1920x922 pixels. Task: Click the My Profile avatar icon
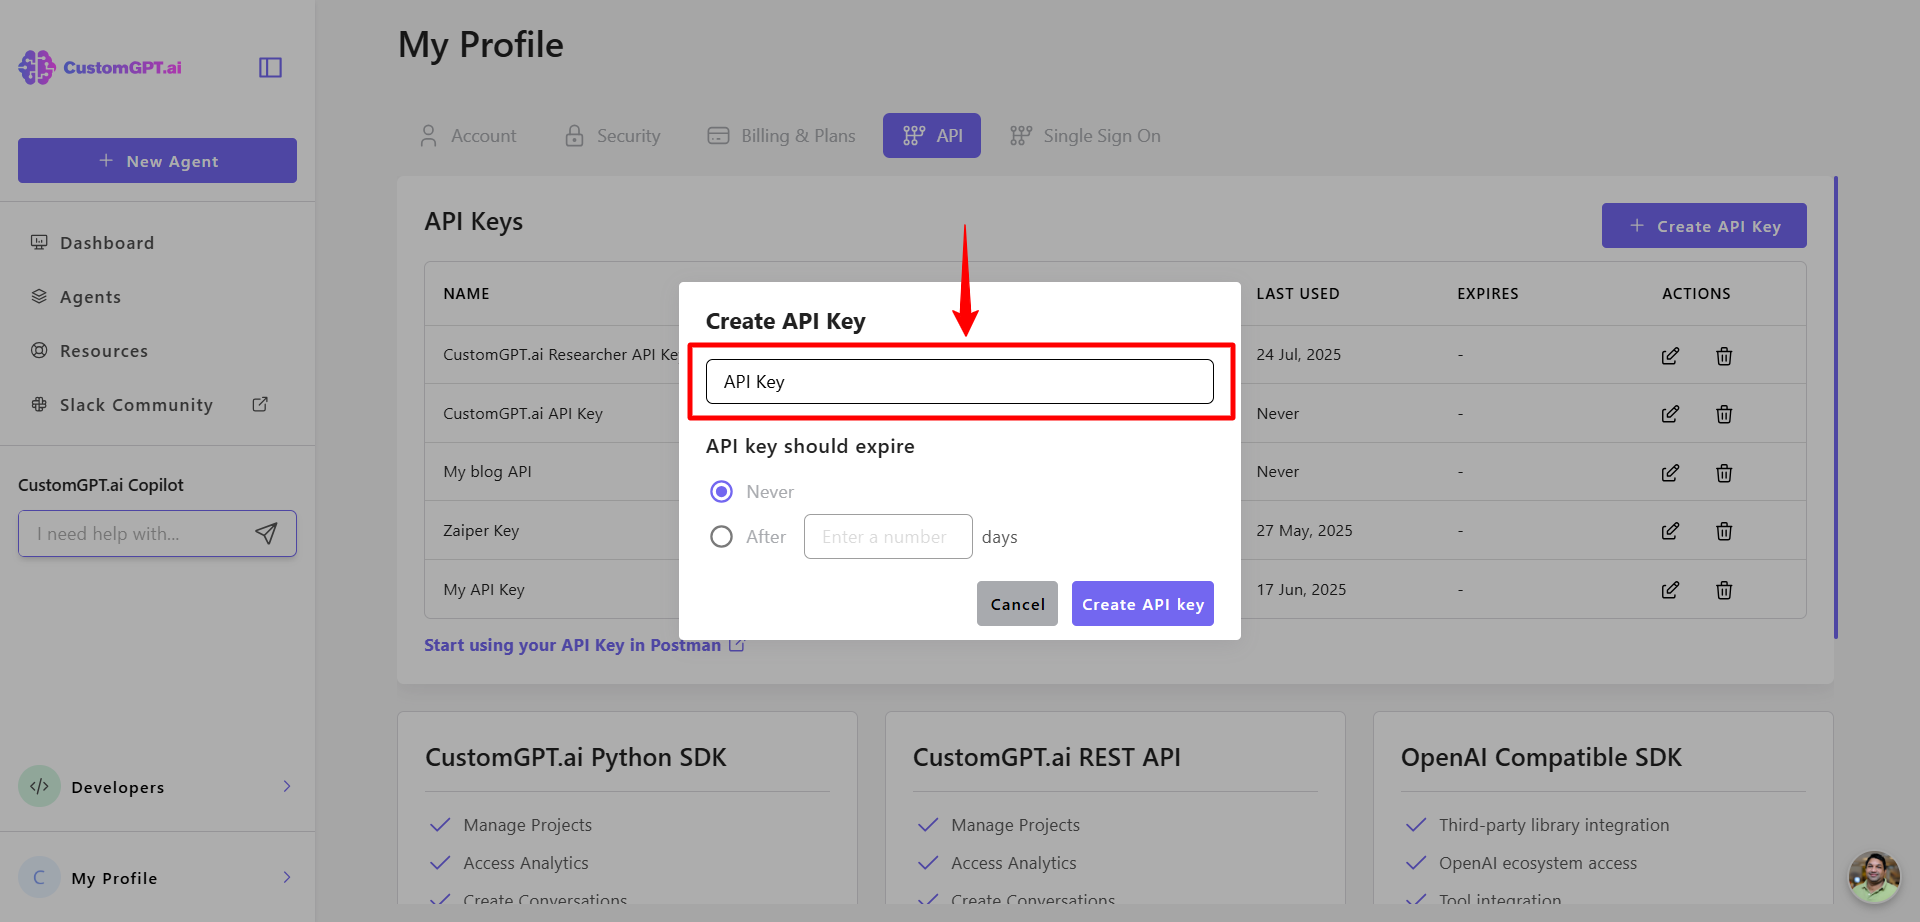pos(39,878)
